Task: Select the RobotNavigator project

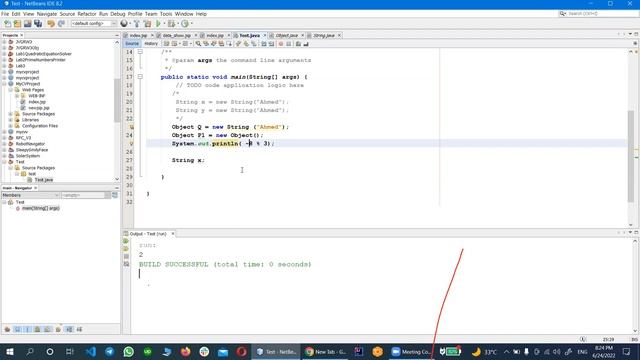Action: coord(30,144)
